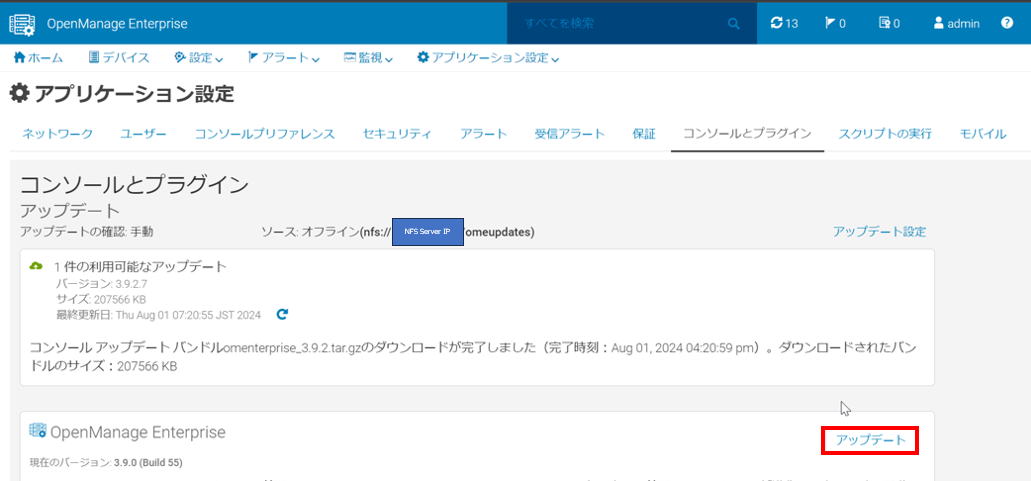
Task: Click the gear icon beside page title
Action: (x=20, y=94)
